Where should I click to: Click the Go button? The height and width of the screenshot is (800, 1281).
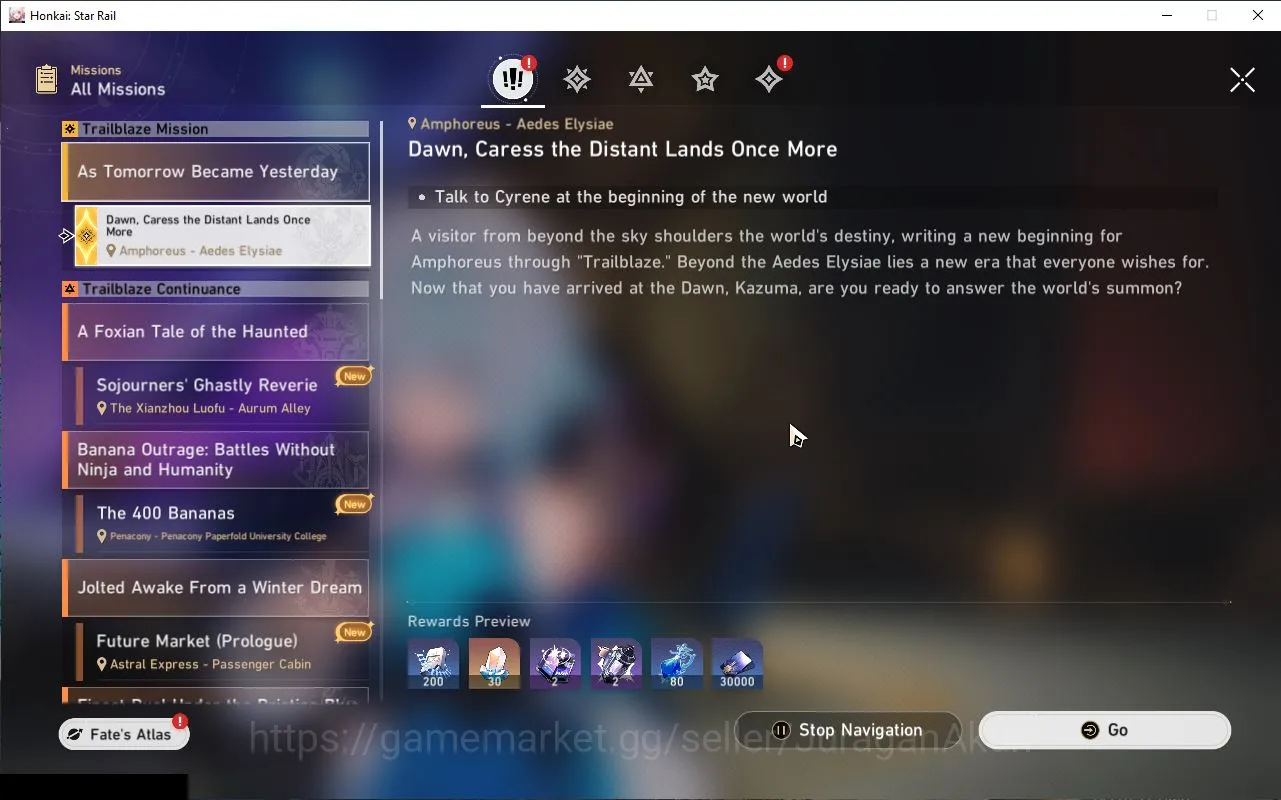pos(1104,730)
